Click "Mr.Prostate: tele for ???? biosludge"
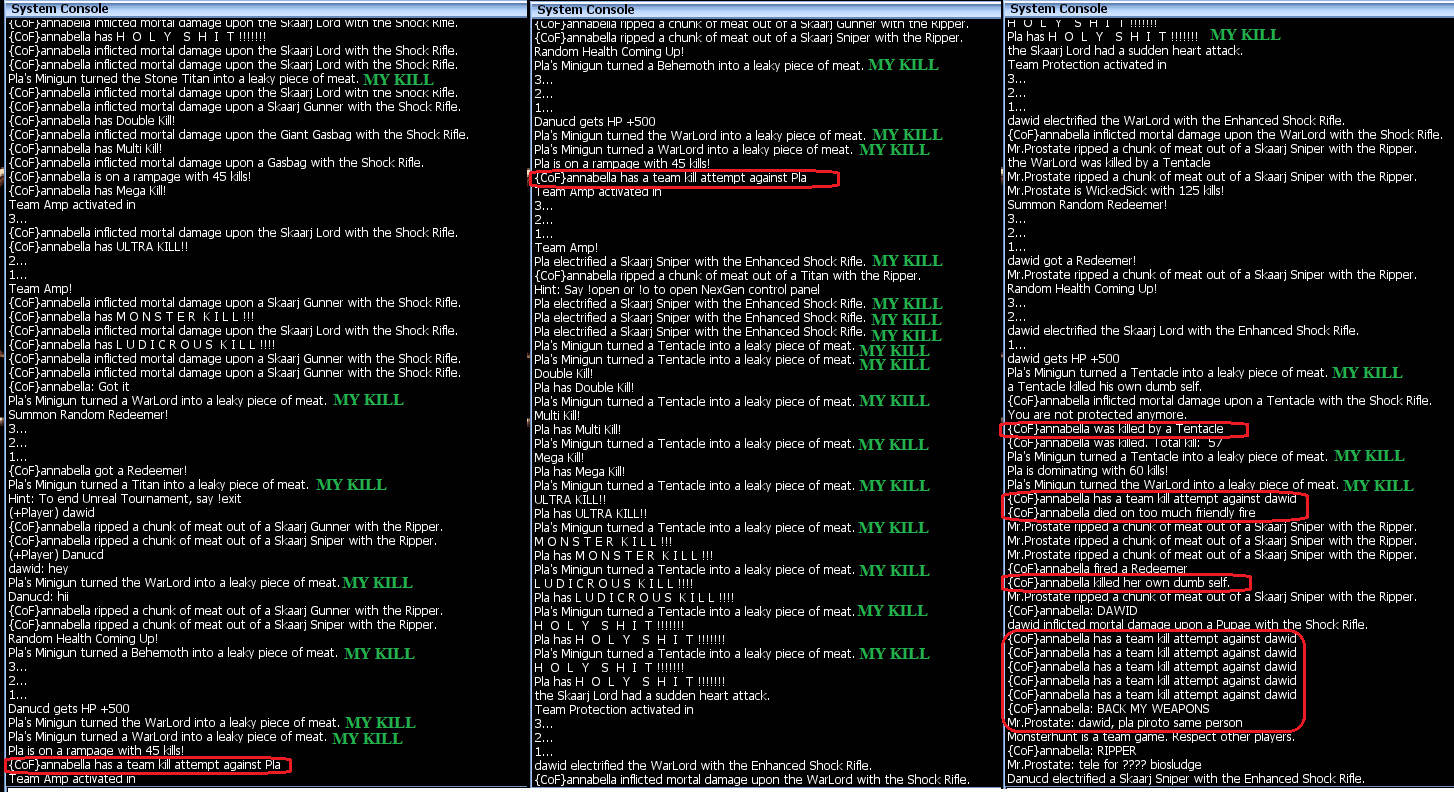The height and width of the screenshot is (792, 1454). tap(1107, 764)
